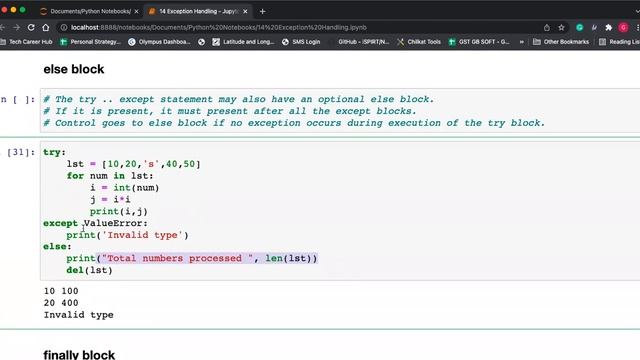640x360 pixels.
Task: Bookmark this page with the star icon
Action: click(x=561, y=27)
